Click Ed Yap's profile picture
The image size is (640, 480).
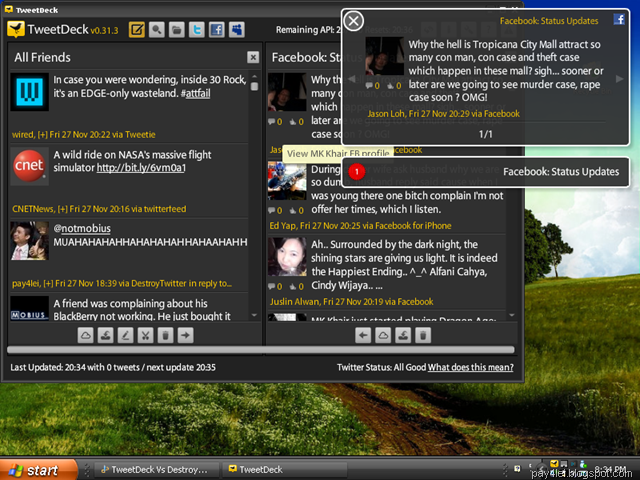pos(287,180)
